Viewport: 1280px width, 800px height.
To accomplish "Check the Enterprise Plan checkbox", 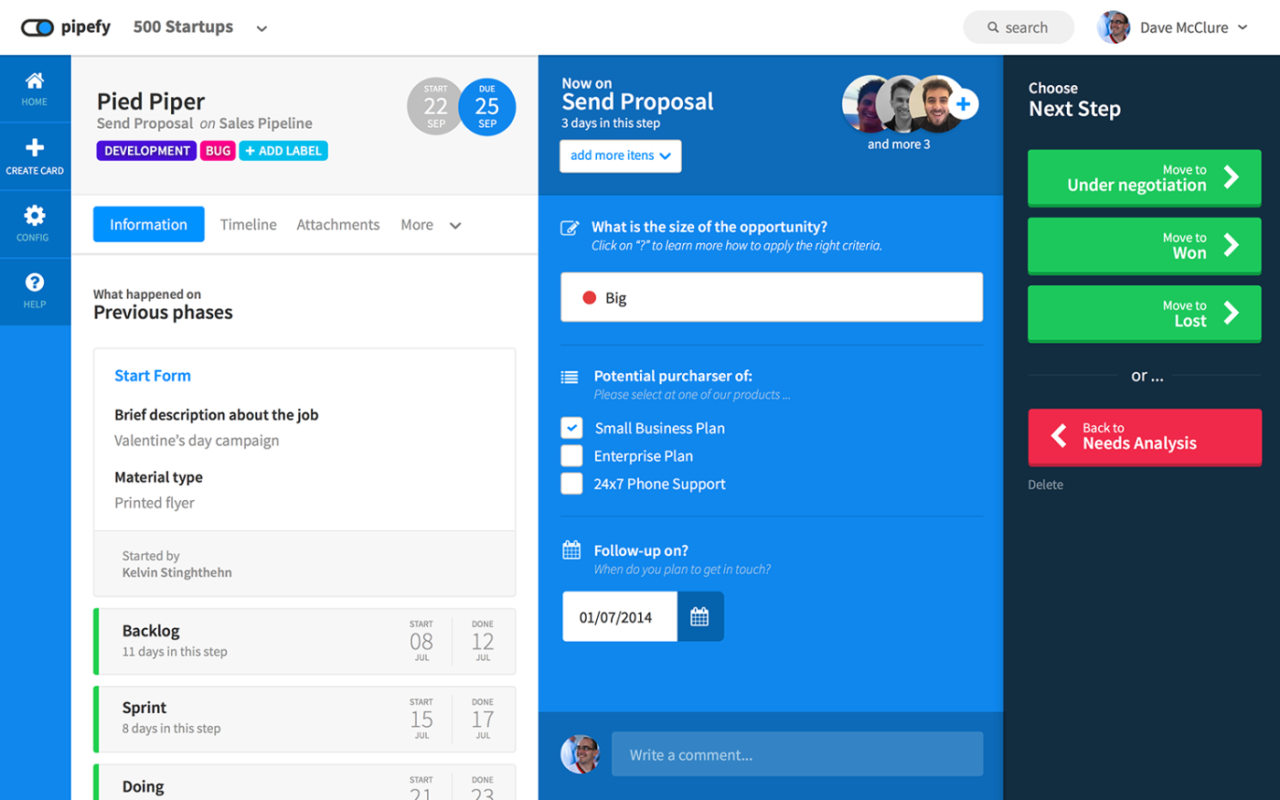I will (571, 456).
